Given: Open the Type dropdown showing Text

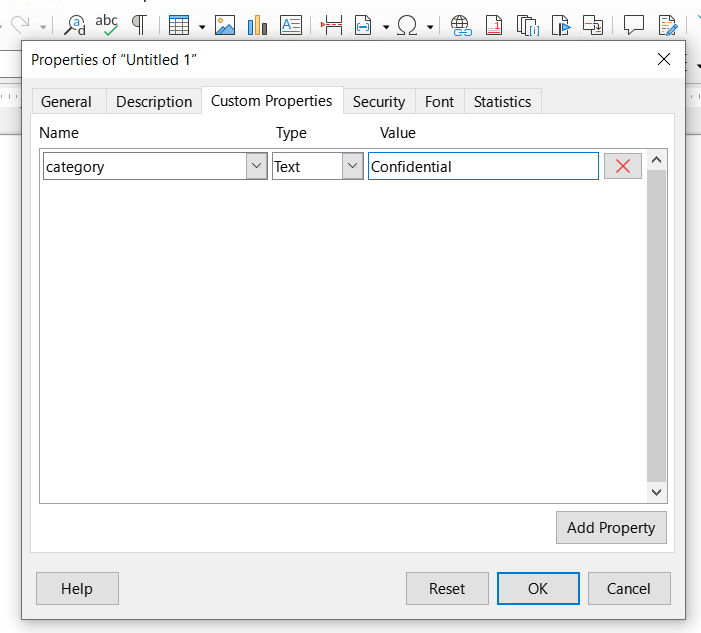Looking at the screenshot, I should click(352, 167).
